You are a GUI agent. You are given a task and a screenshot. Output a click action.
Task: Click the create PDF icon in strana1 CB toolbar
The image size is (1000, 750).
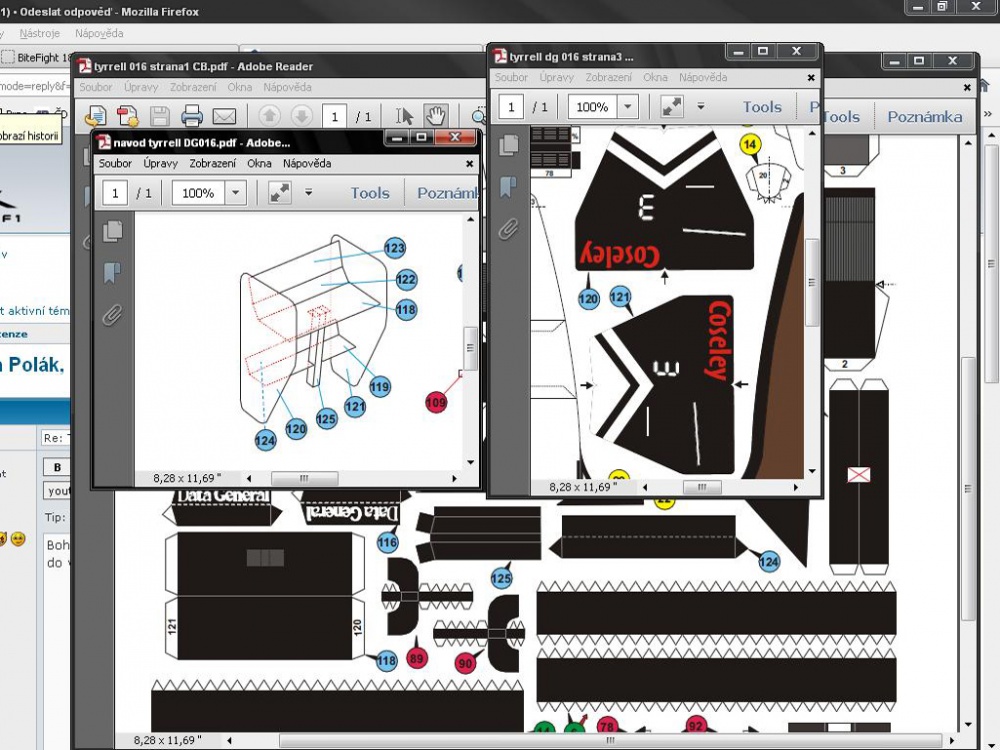[128, 116]
